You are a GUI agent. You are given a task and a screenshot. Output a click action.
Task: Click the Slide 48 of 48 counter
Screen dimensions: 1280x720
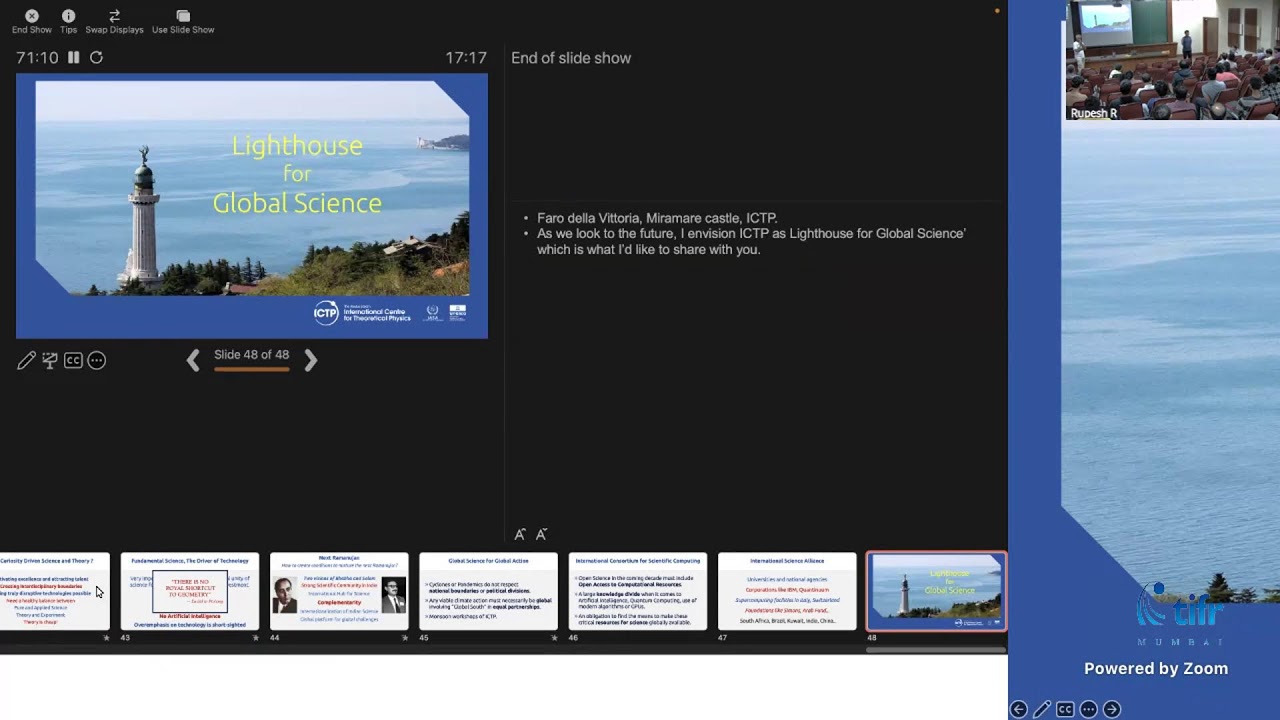point(251,355)
